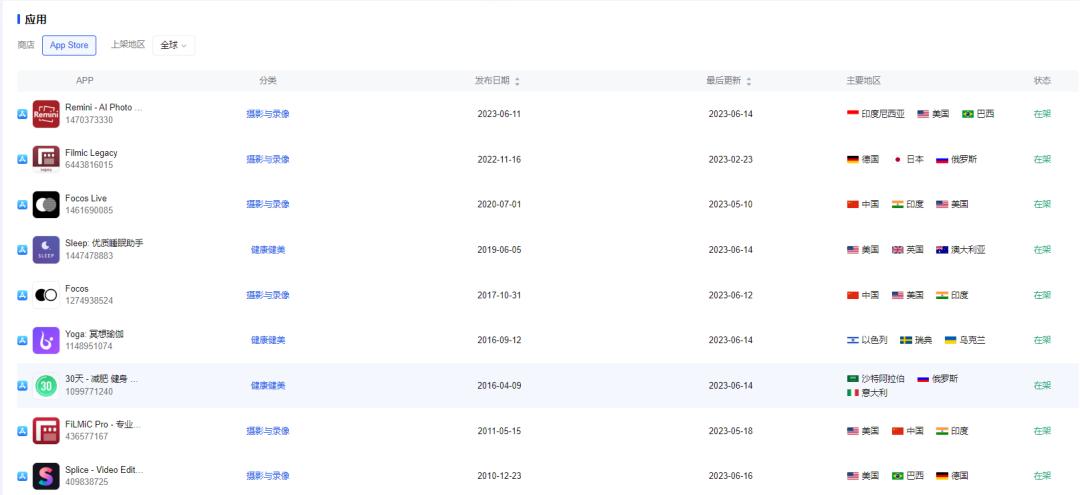Open the Remini app icon
The width and height of the screenshot is (1080, 495).
pyautogui.click(x=46, y=114)
